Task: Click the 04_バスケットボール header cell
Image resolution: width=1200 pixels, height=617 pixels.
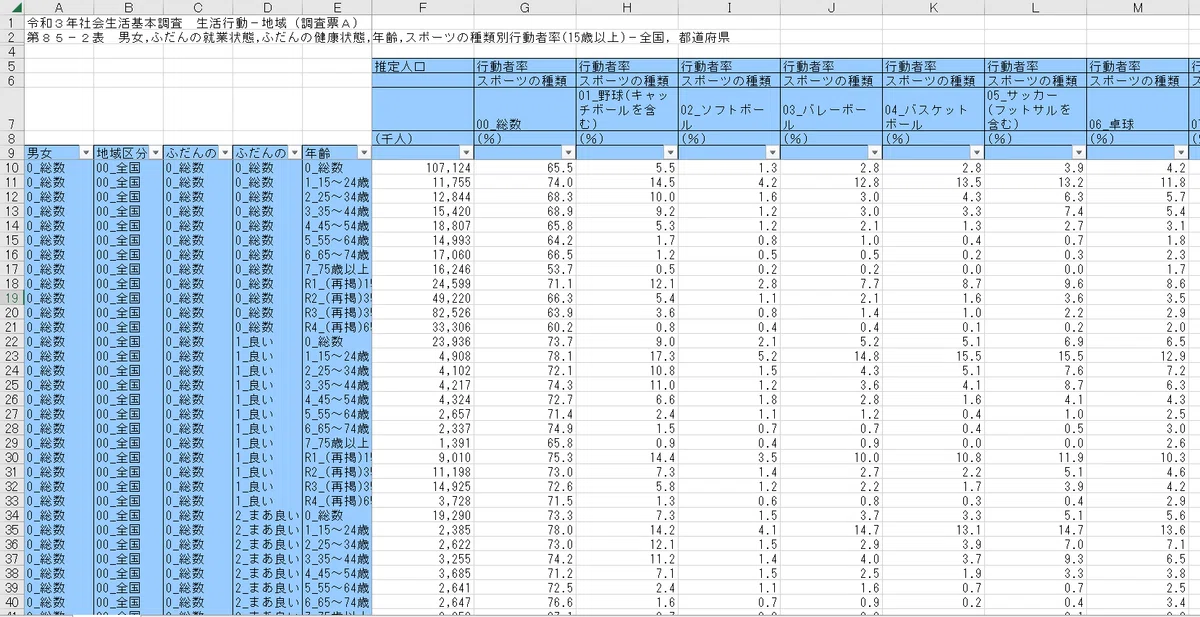Action: 934,109
